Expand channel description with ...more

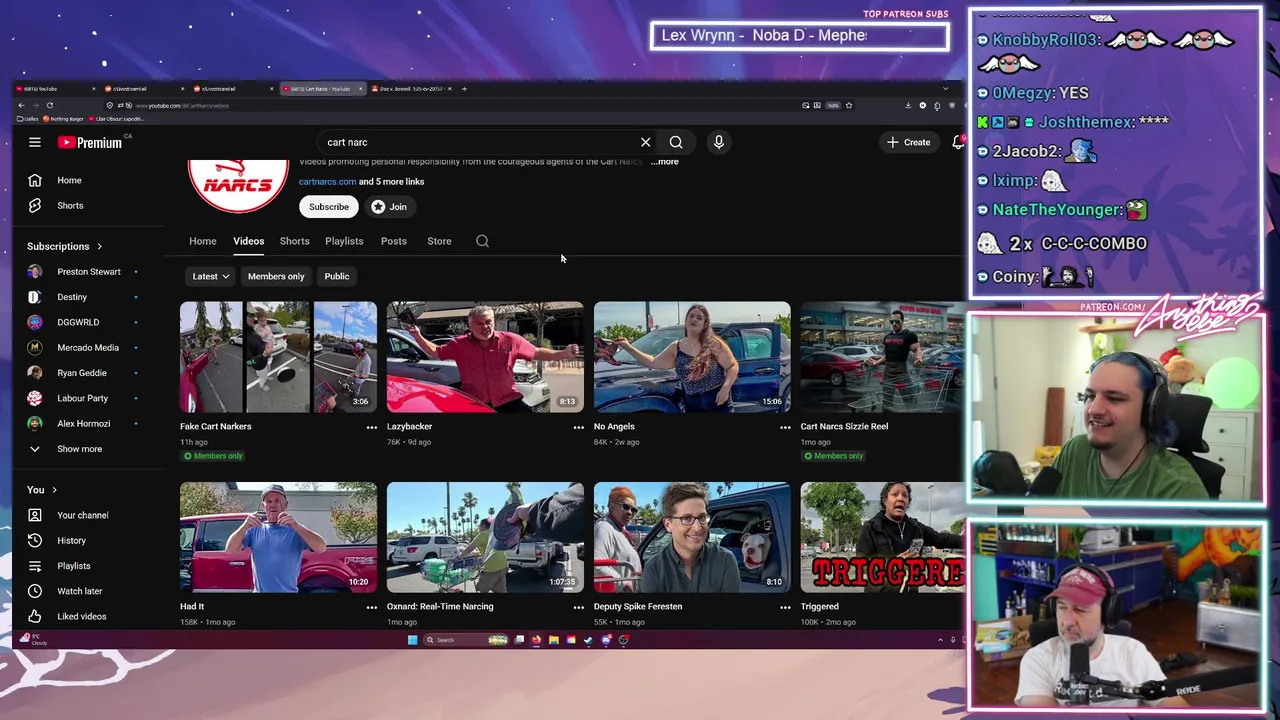pos(665,162)
